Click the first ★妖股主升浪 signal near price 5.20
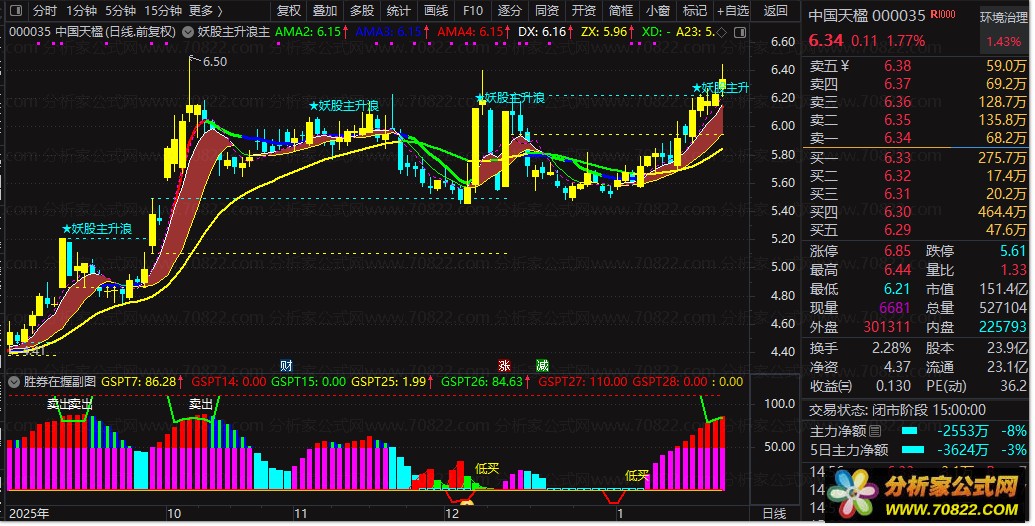The height and width of the screenshot is (526, 1035). coord(96,229)
